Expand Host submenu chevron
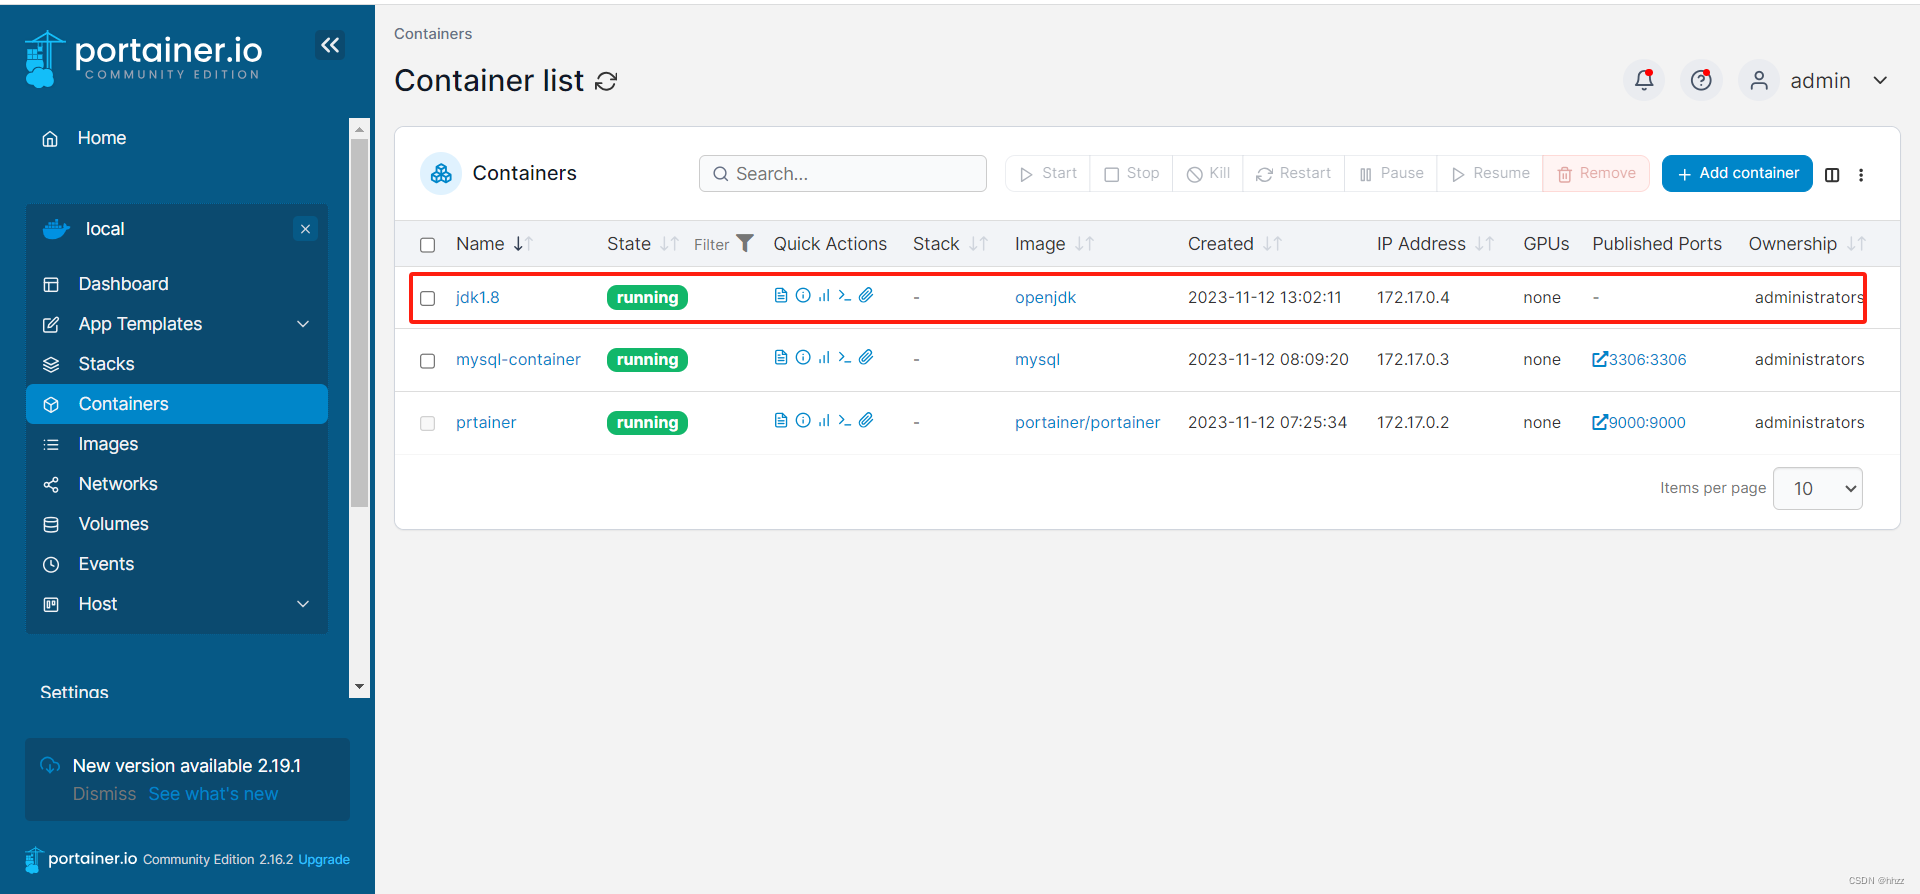This screenshot has height=894, width=1920. click(303, 604)
